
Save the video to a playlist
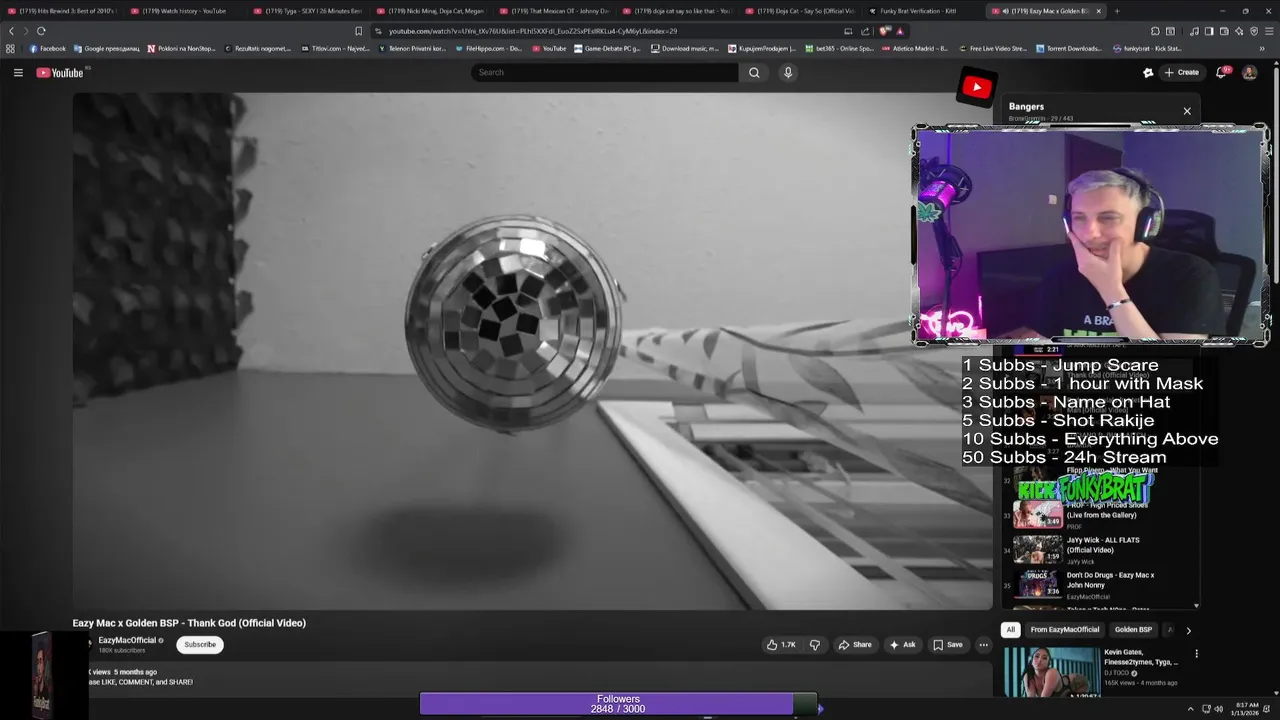(x=948, y=645)
